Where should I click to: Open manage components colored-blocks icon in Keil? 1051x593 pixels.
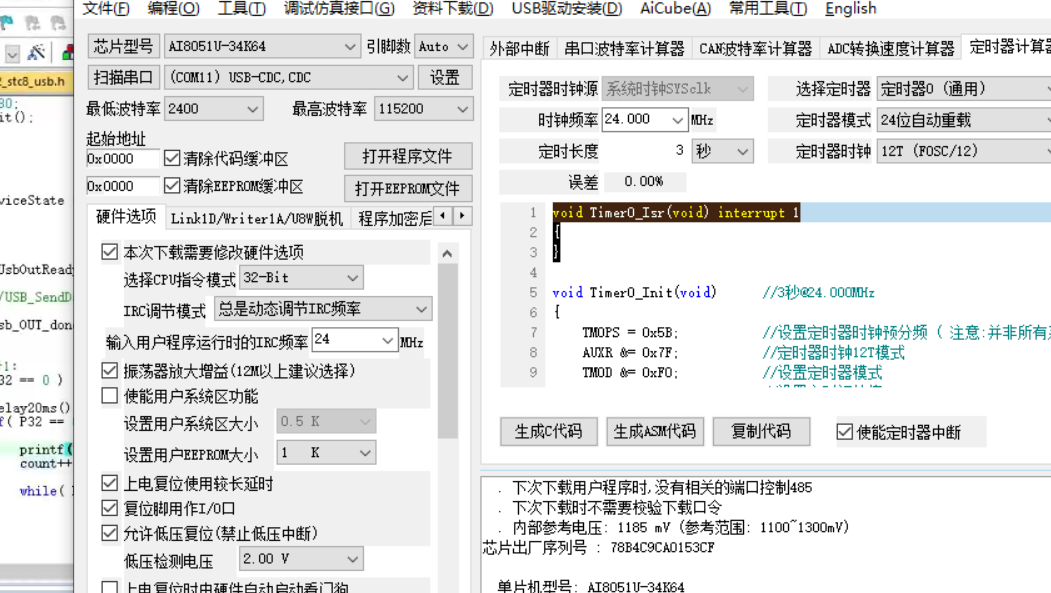point(68,52)
